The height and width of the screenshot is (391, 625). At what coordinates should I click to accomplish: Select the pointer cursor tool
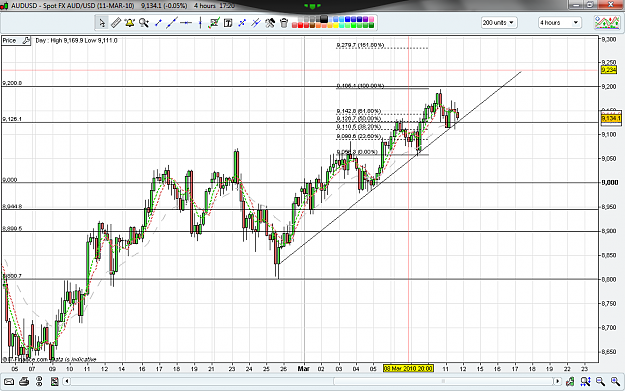point(102,23)
